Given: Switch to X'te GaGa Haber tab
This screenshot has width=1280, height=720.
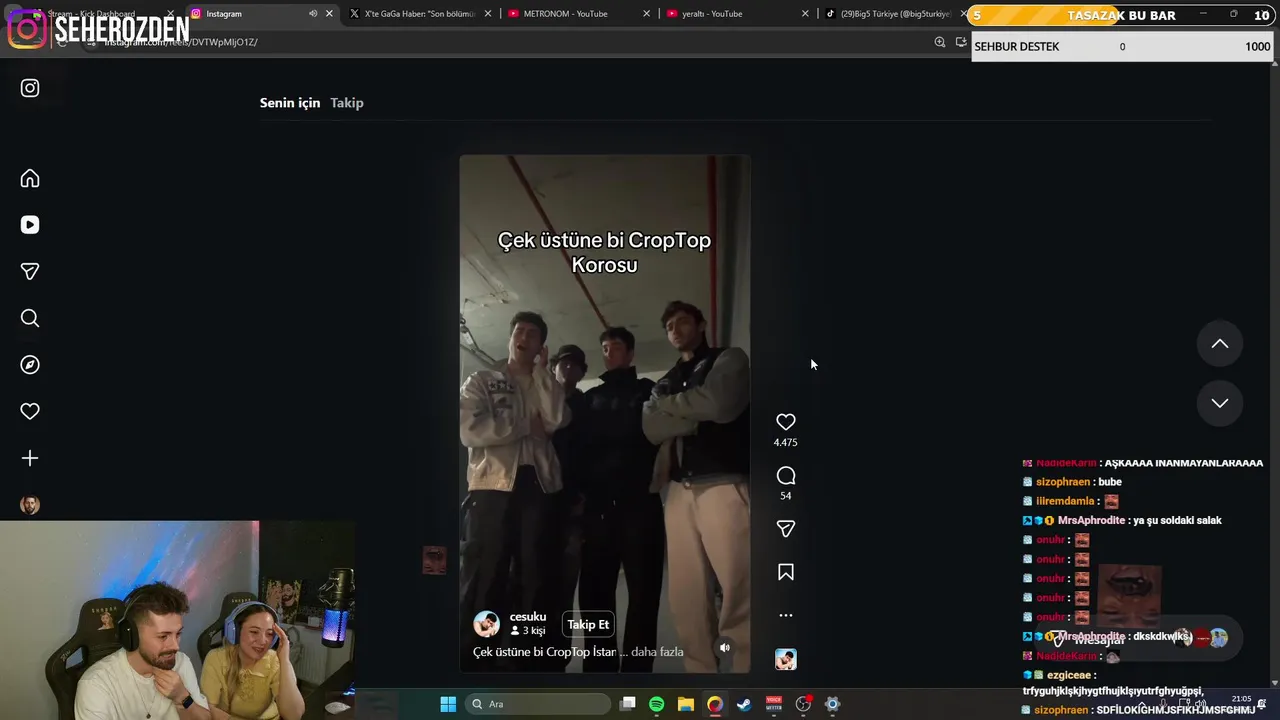Looking at the screenshot, I should tap(420, 14).
